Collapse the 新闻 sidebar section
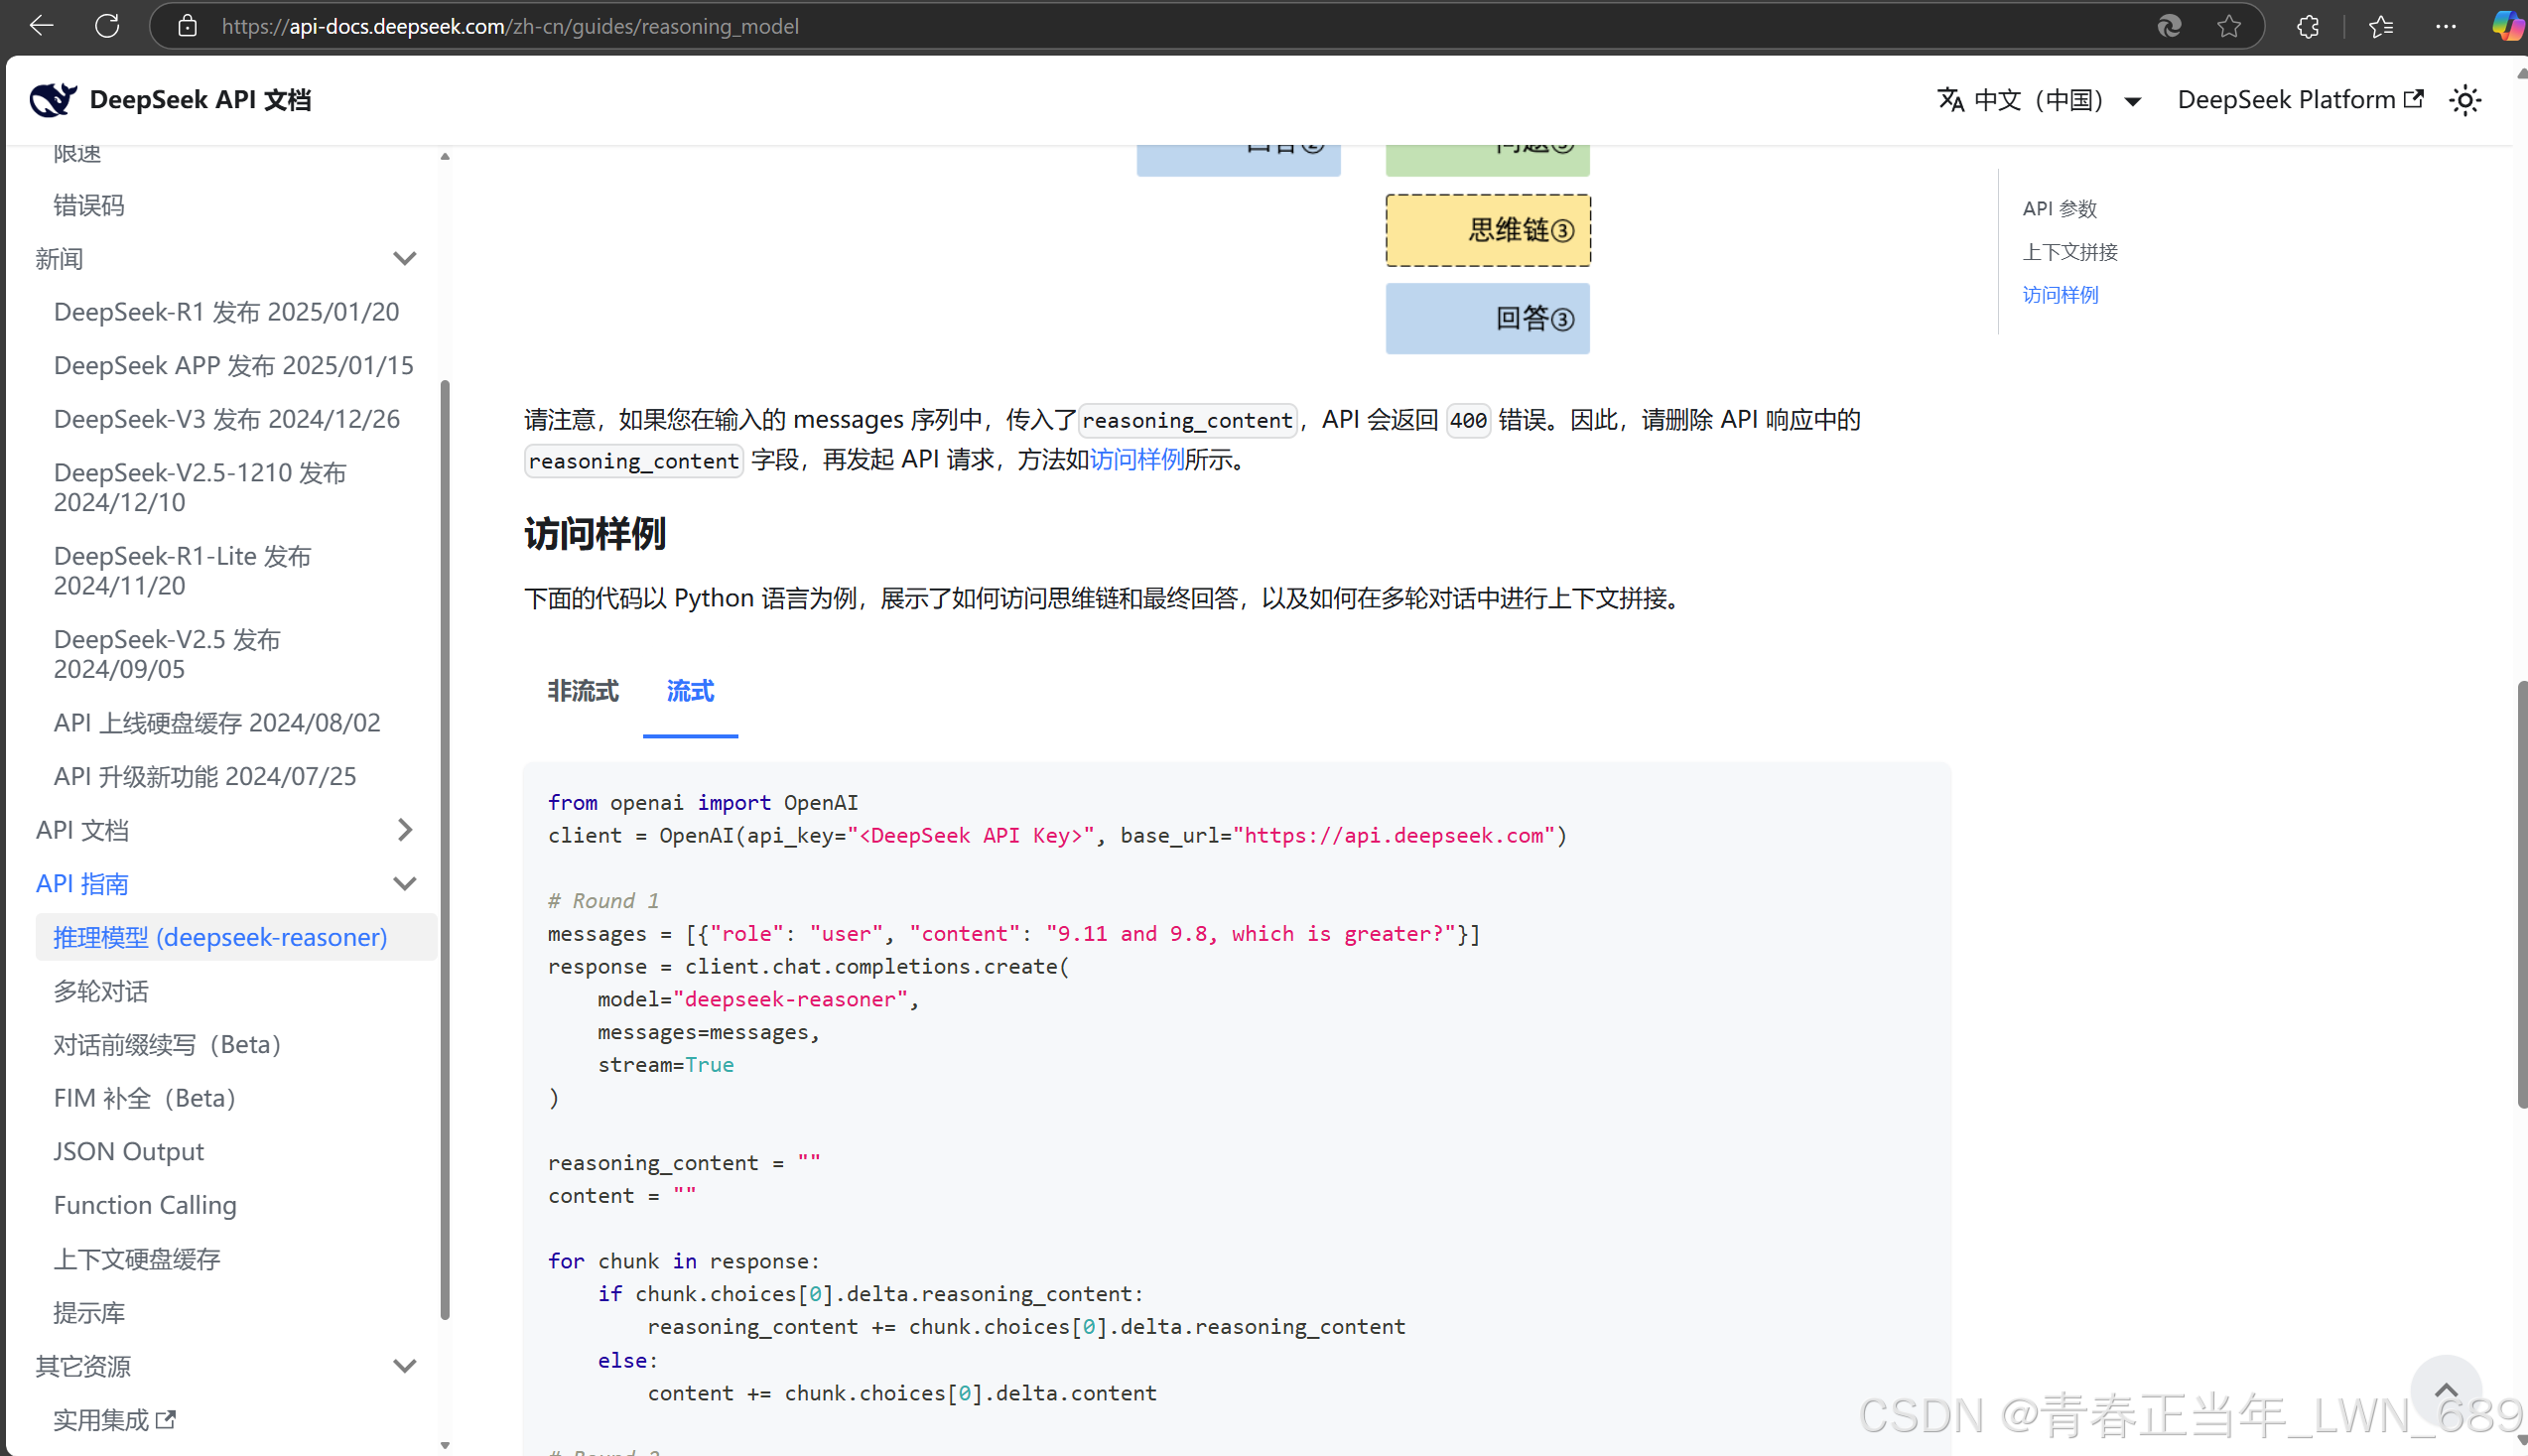The height and width of the screenshot is (1456, 2528). click(404, 259)
